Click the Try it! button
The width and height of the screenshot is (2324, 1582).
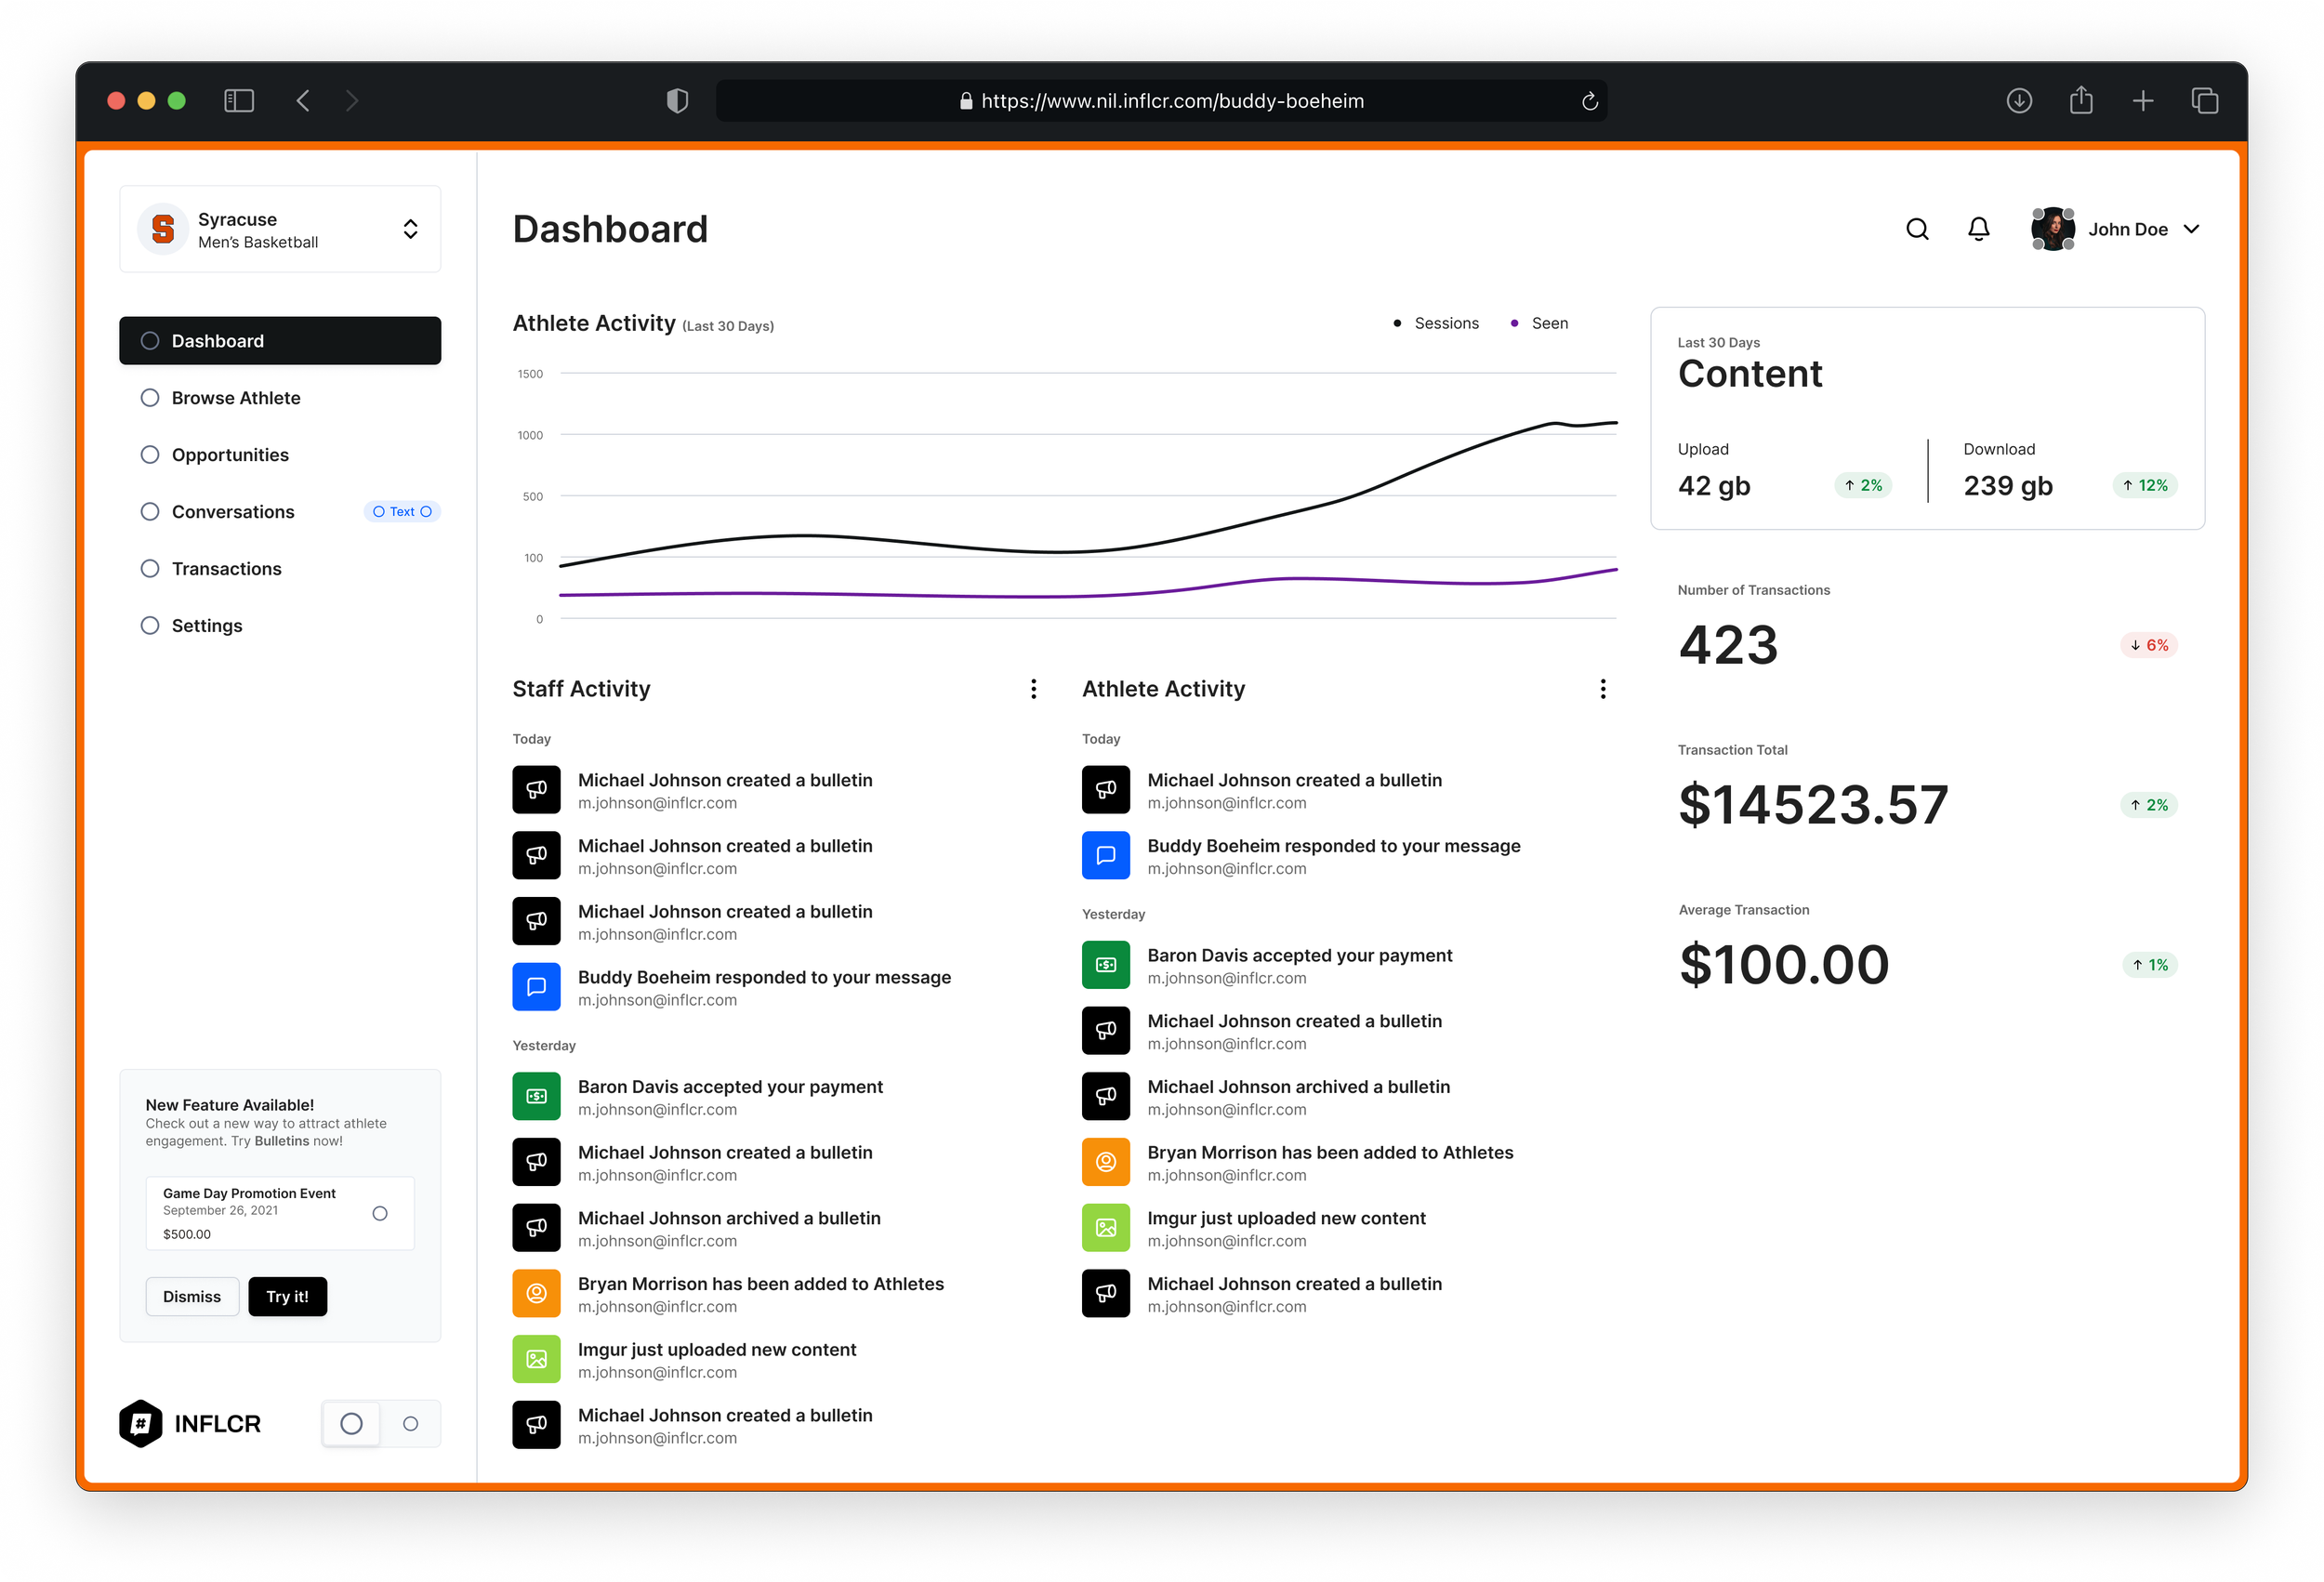tap(287, 1296)
